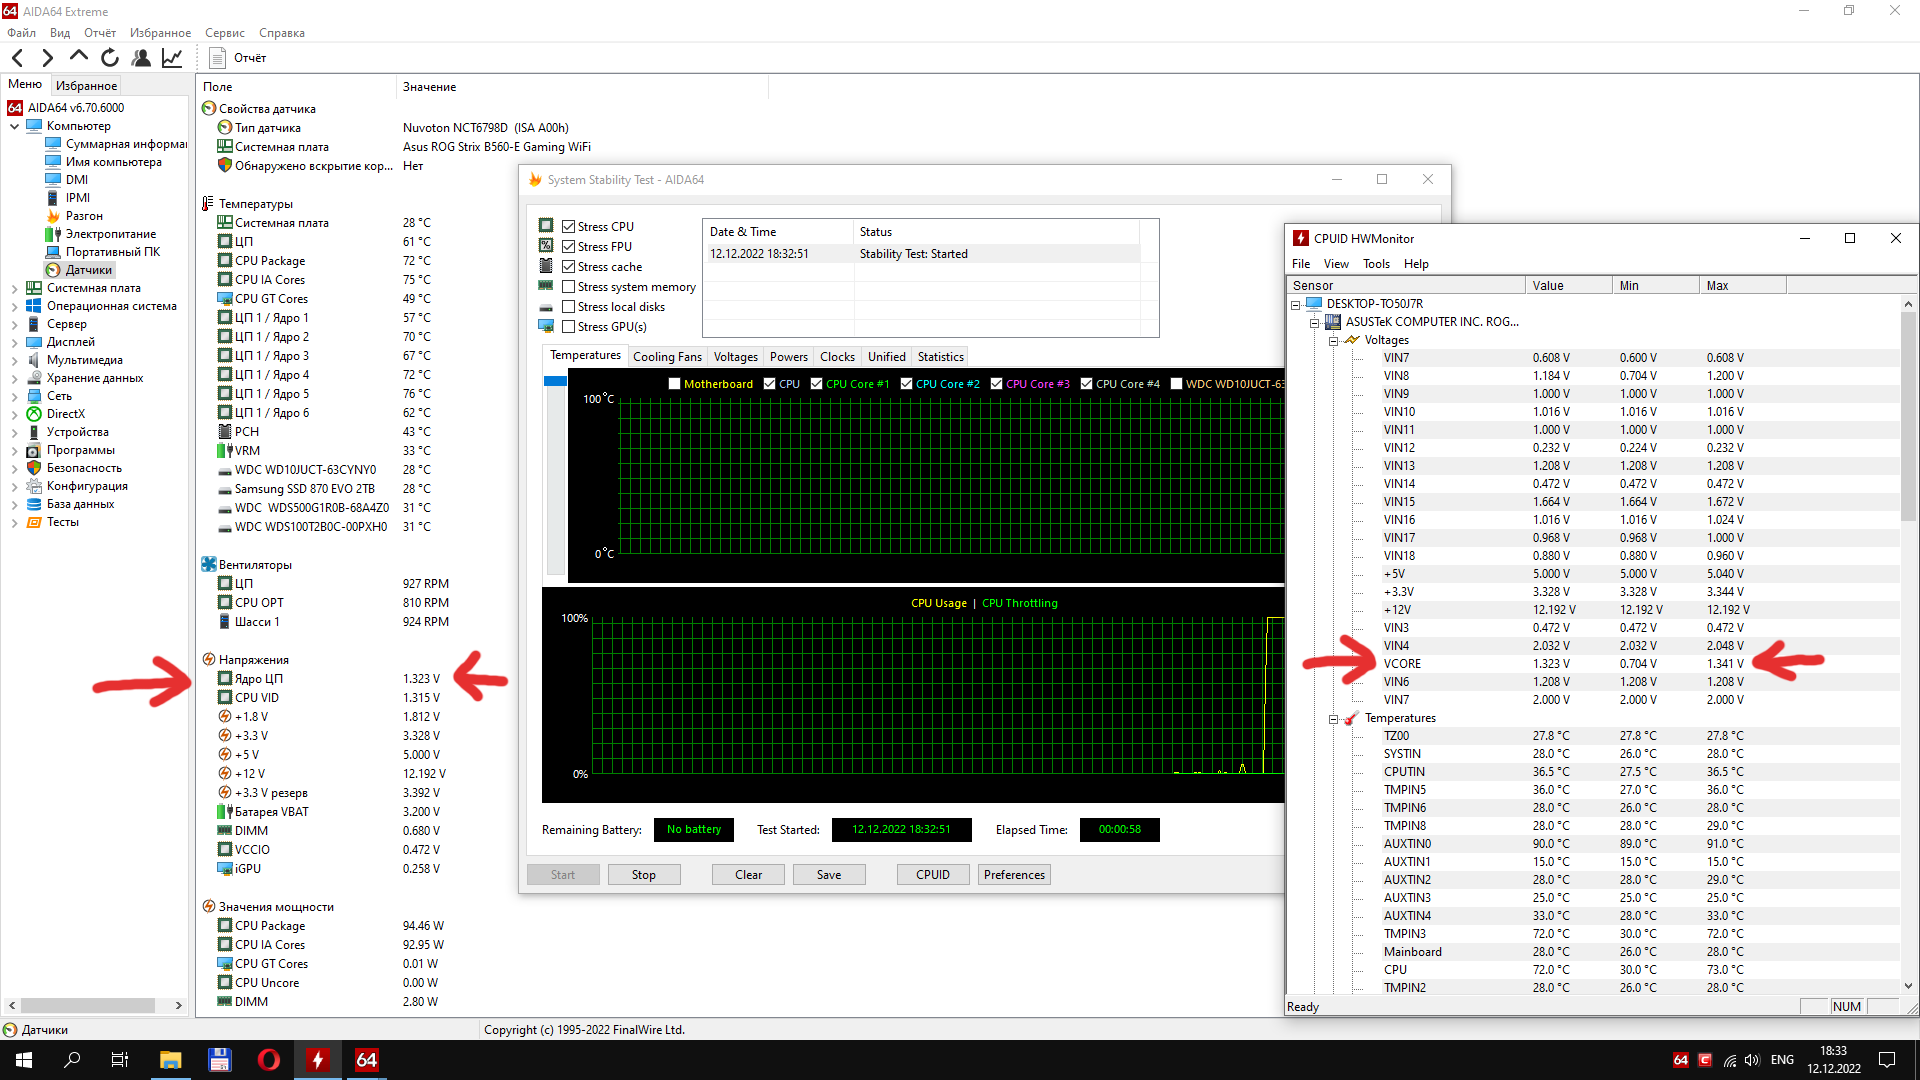Collapse the Voltages tree in HWMonitor
The image size is (1920, 1080).
tap(1333, 341)
